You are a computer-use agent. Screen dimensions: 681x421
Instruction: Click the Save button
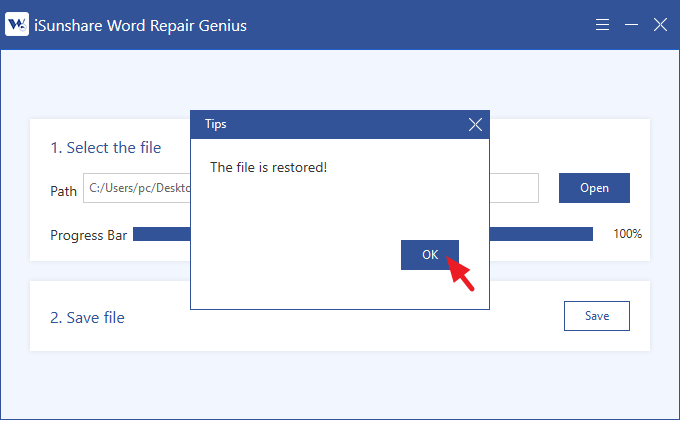pos(596,316)
